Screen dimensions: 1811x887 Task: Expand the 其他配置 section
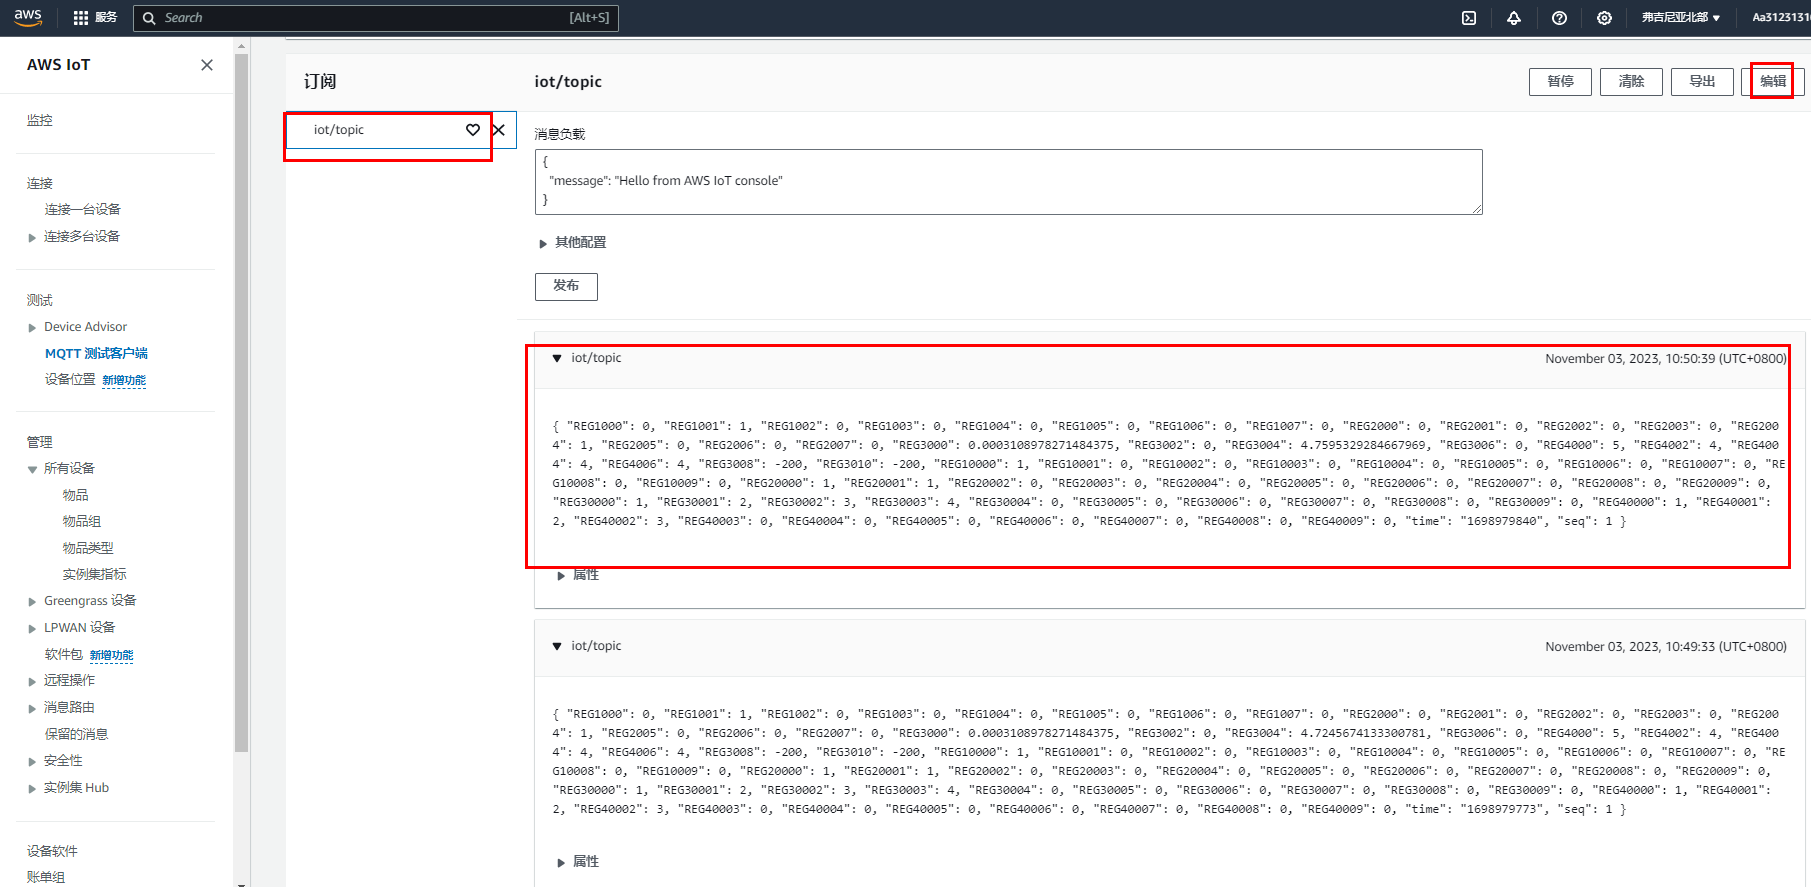pyautogui.click(x=573, y=243)
